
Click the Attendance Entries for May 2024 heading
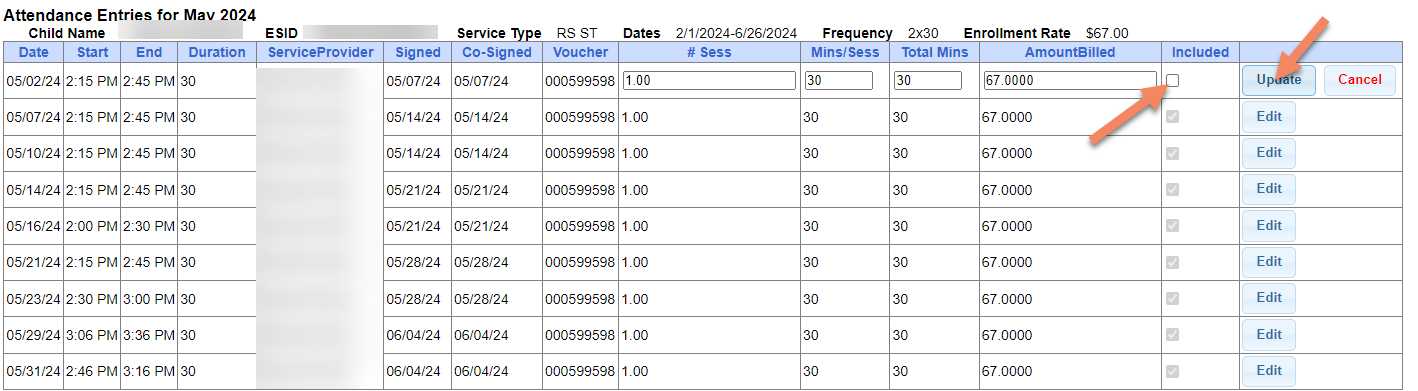tap(130, 15)
